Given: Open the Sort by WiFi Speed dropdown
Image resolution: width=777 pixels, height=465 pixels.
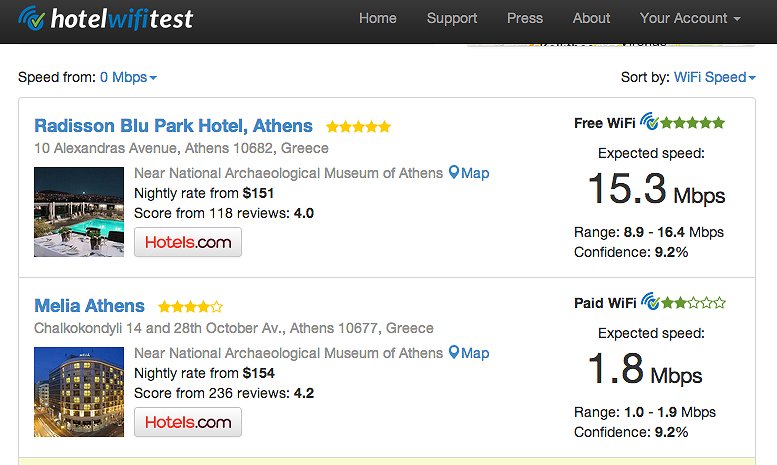Looking at the screenshot, I should coord(715,77).
